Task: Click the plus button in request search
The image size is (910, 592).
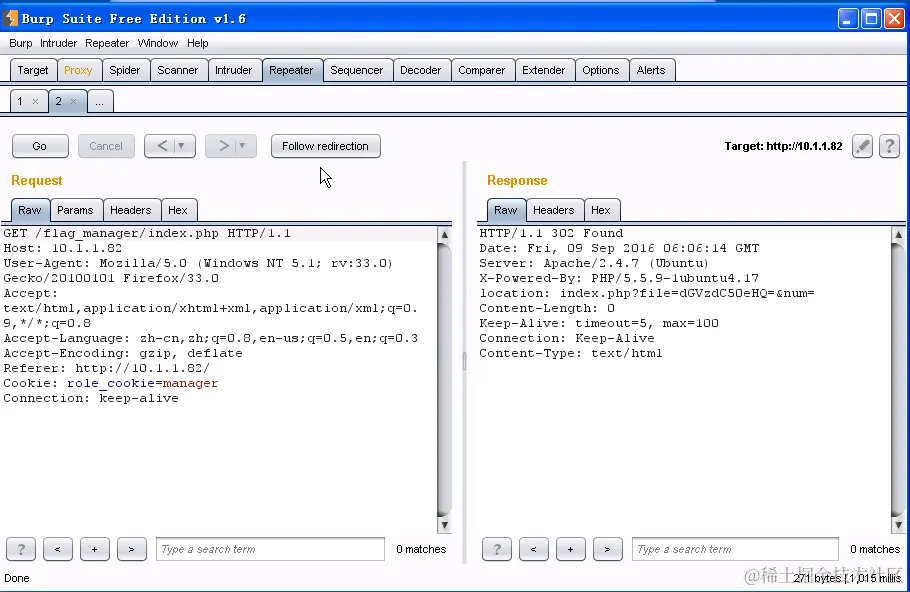Action: (94, 549)
